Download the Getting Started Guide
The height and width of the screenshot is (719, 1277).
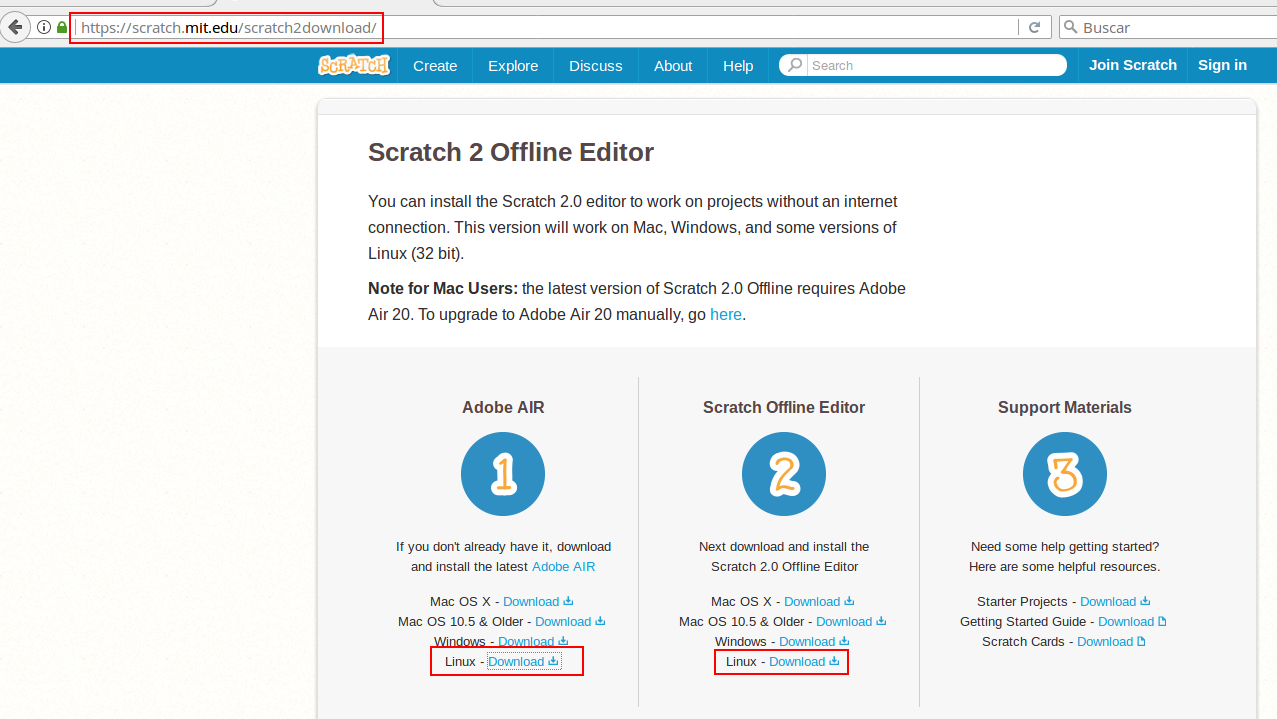[1126, 621]
